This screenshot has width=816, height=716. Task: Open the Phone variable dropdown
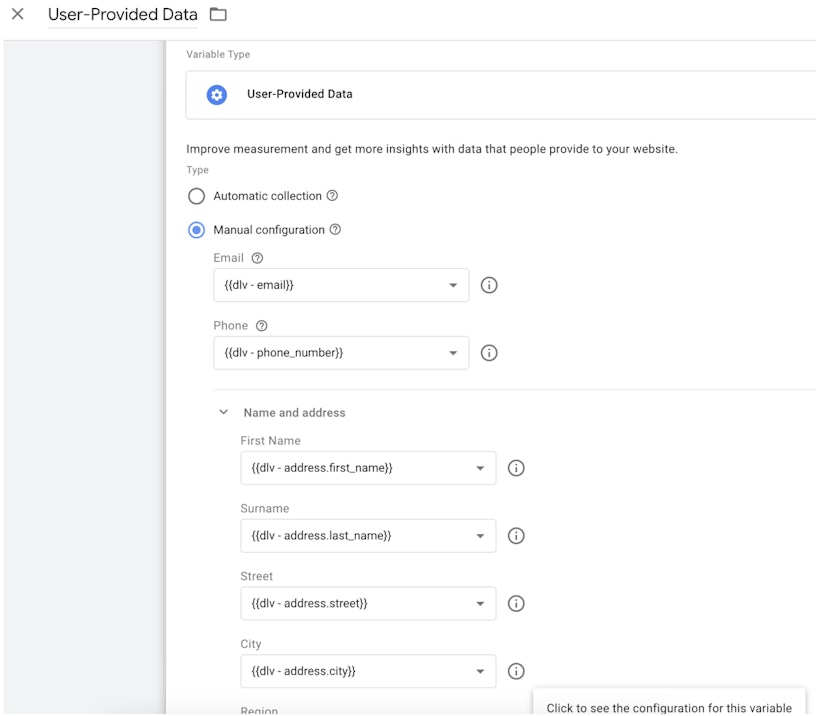tap(341, 353)
